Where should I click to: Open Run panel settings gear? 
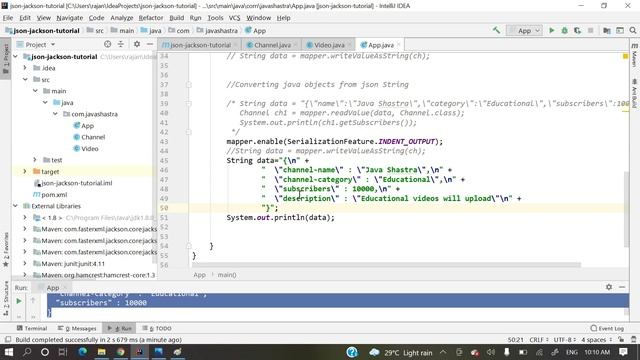point(609,287)
